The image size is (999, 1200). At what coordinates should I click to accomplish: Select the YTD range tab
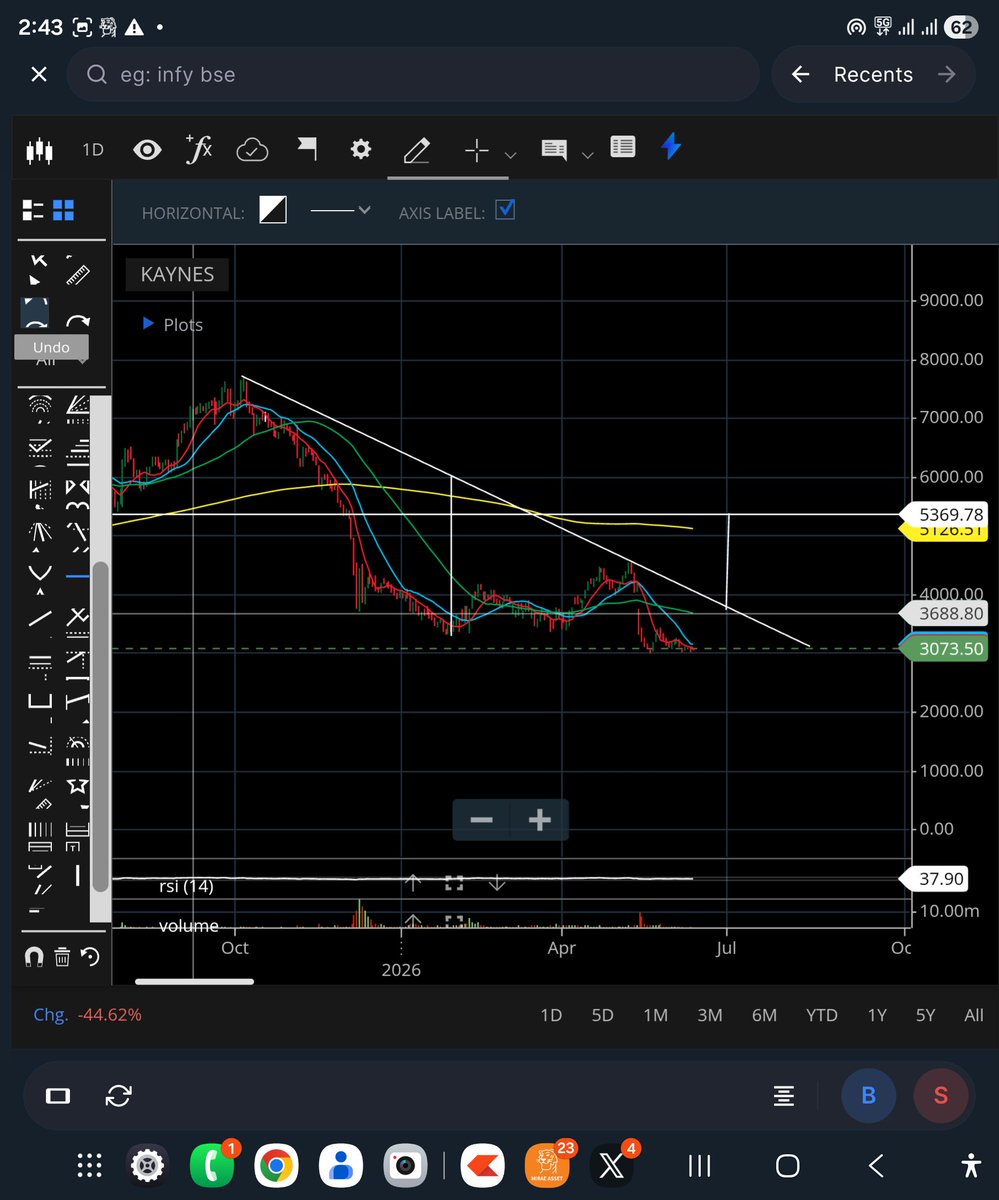pos(821,1015)
